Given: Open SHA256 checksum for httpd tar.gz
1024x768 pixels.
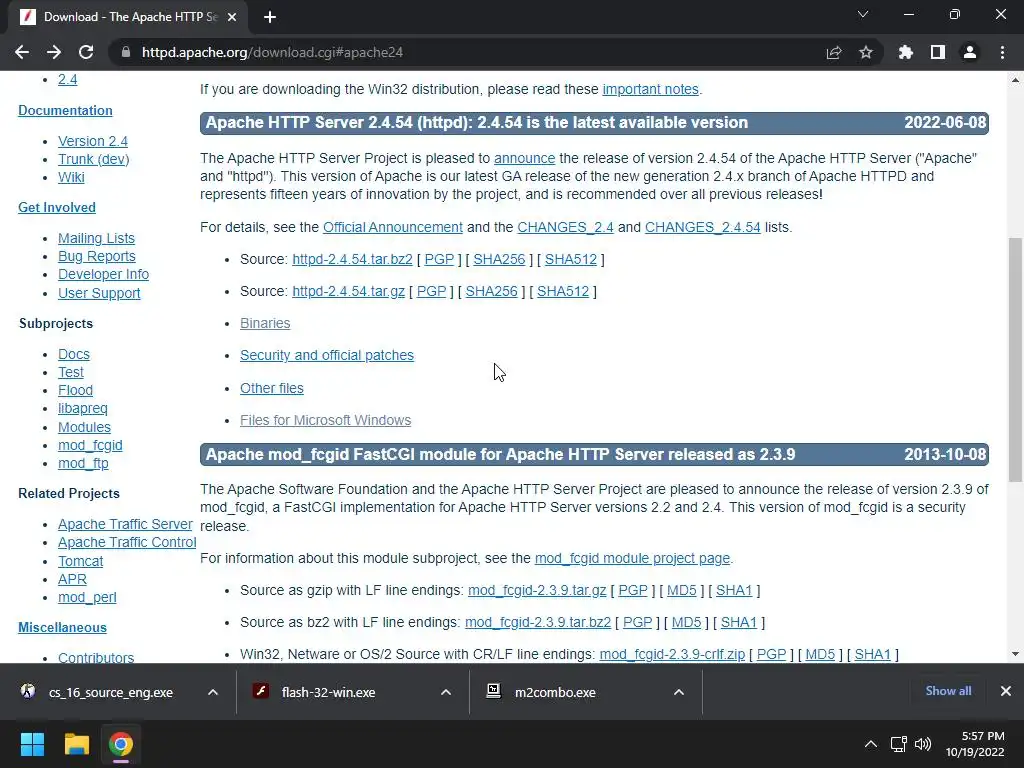Looking at the screenshot, I should 491,291.
